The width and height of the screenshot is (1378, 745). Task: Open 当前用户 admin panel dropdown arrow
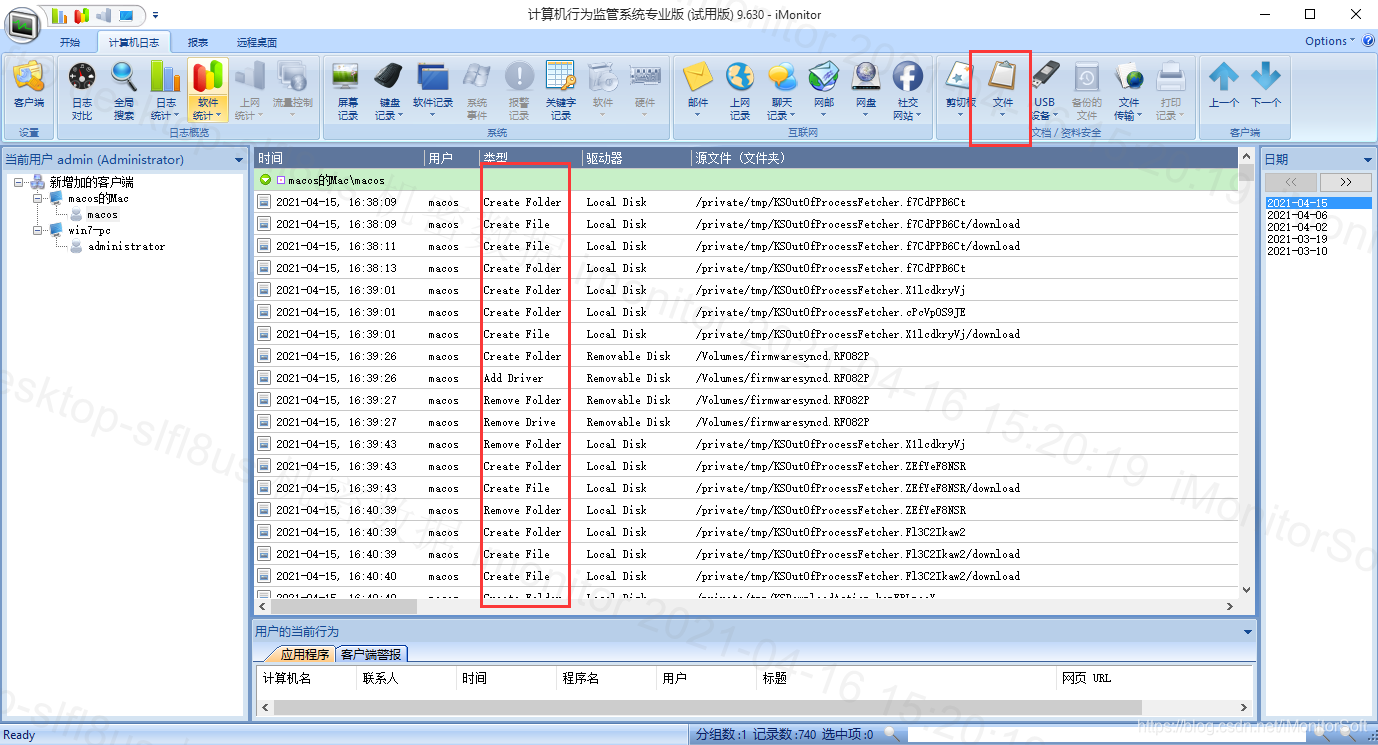click(x=238, y=159)
